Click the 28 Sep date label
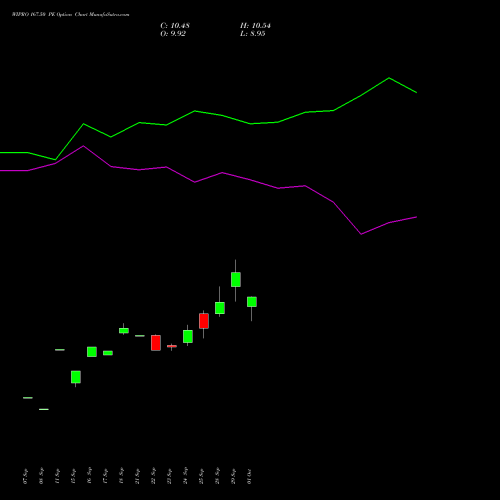The image size is (500, 500). [217, 476]
